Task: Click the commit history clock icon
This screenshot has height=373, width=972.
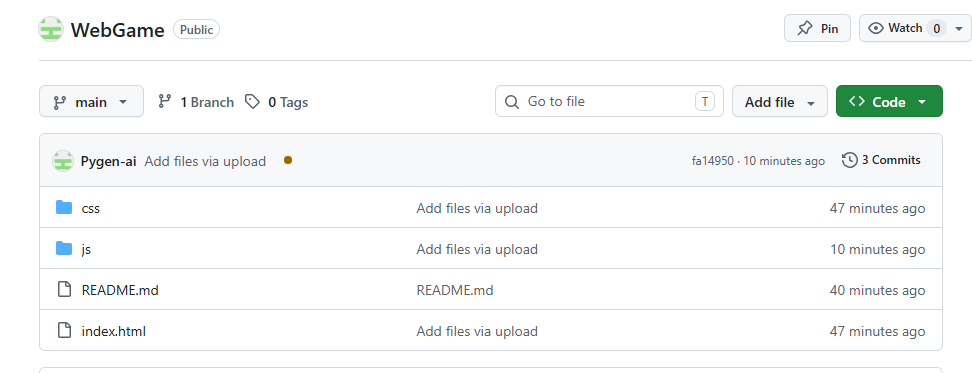Action: (849, 160)
